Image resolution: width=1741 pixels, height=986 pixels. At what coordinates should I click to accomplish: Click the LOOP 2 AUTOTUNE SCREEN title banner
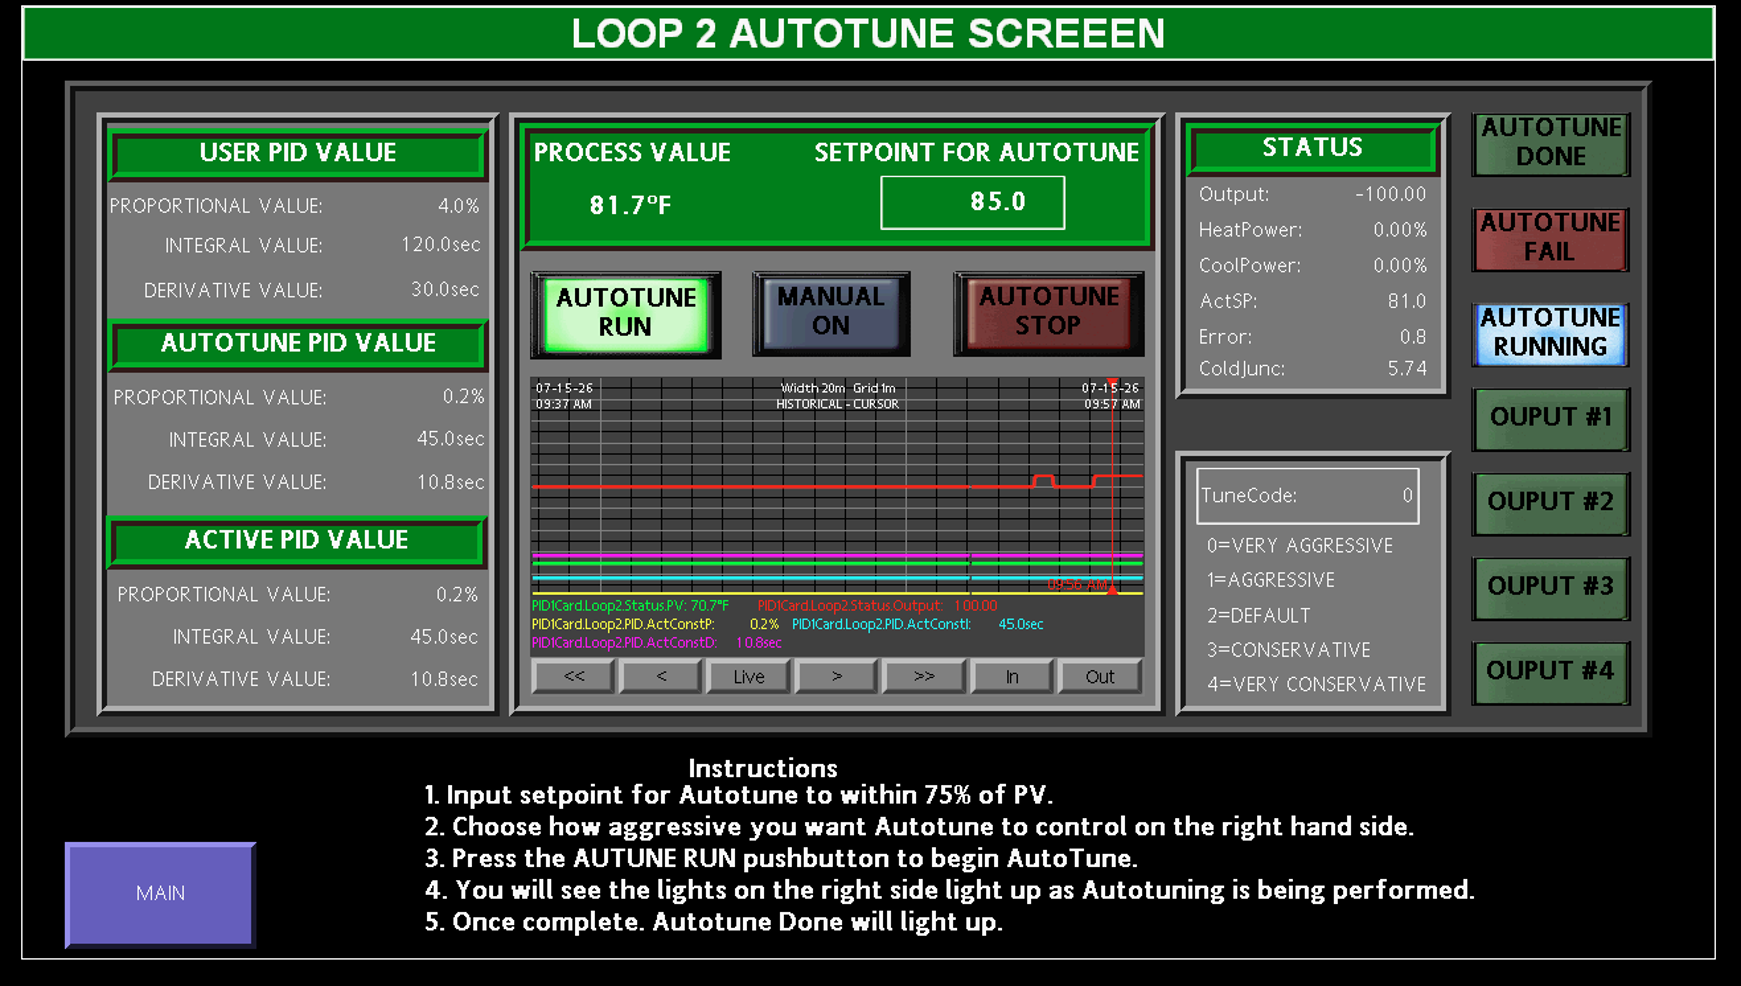point(868,33)
